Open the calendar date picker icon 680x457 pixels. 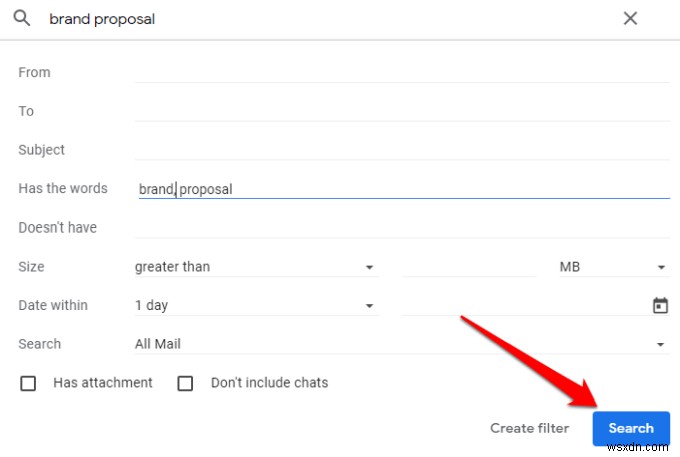click(x=660, y=305)
